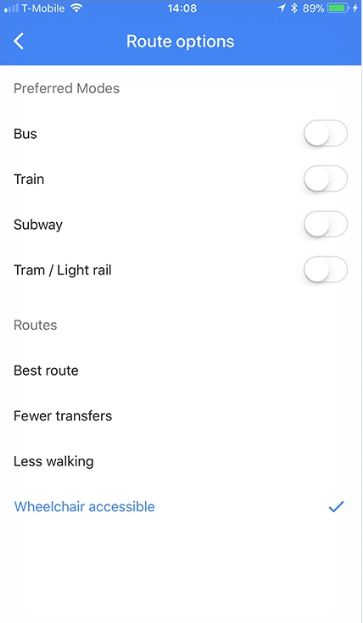The width and height of the screenshot is (363, 623).
Task: Tap the Wi-Fi icon in the status bar
Action: coord(76,8)
